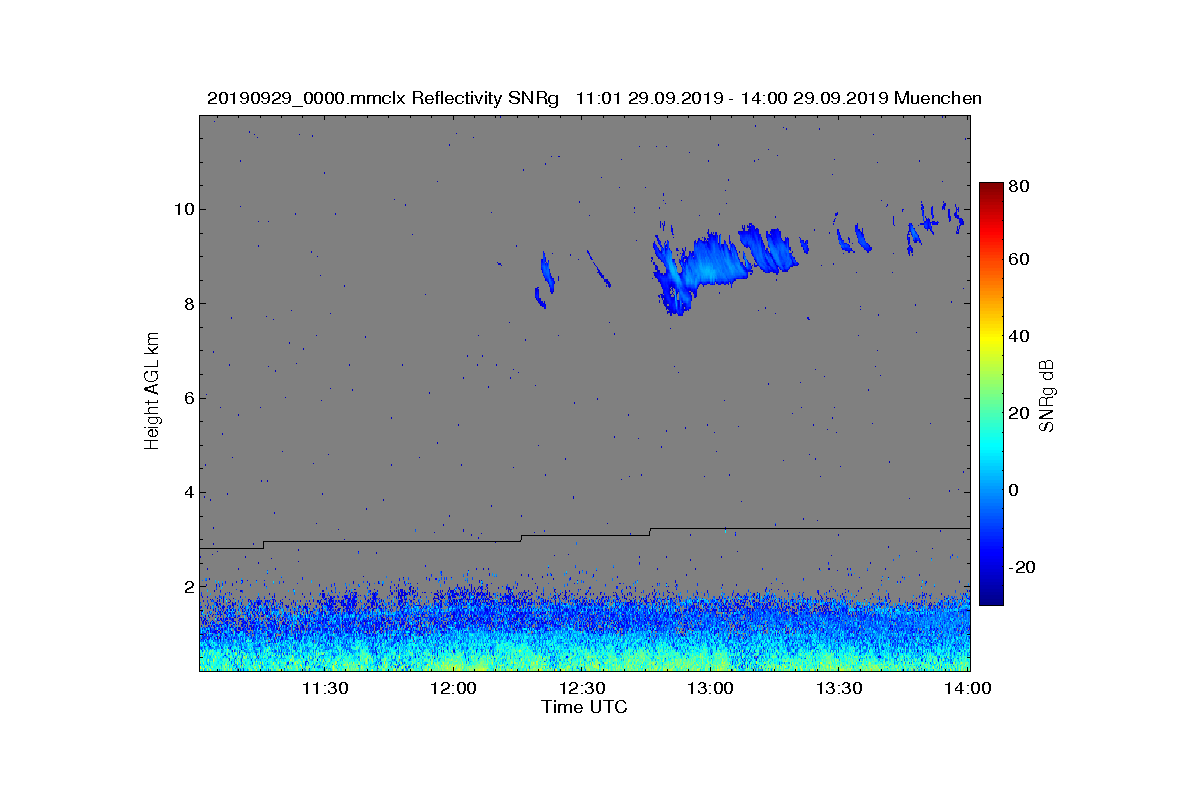1200x800 pixels.
Task: Click the colorbar tick label 60
Action: point(1020,260)
